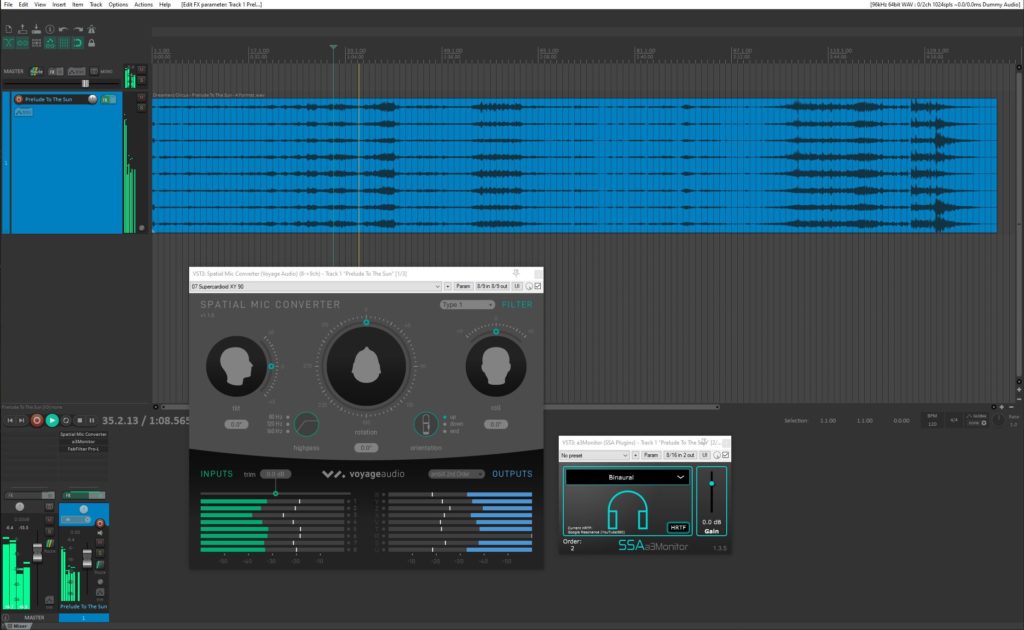Image resolution: width=1024 pixels, height=630 pixels.
Task: Toggle the locking padlock icon
Action: click(x=91, y=43)
